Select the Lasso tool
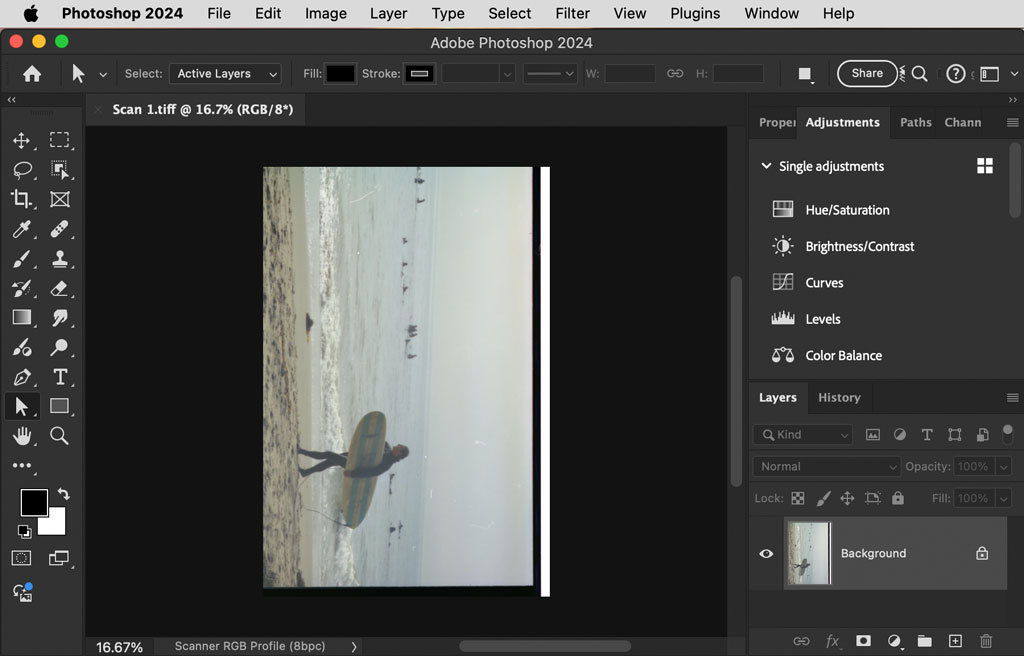Screen dimensions: 1024x656 22,170
